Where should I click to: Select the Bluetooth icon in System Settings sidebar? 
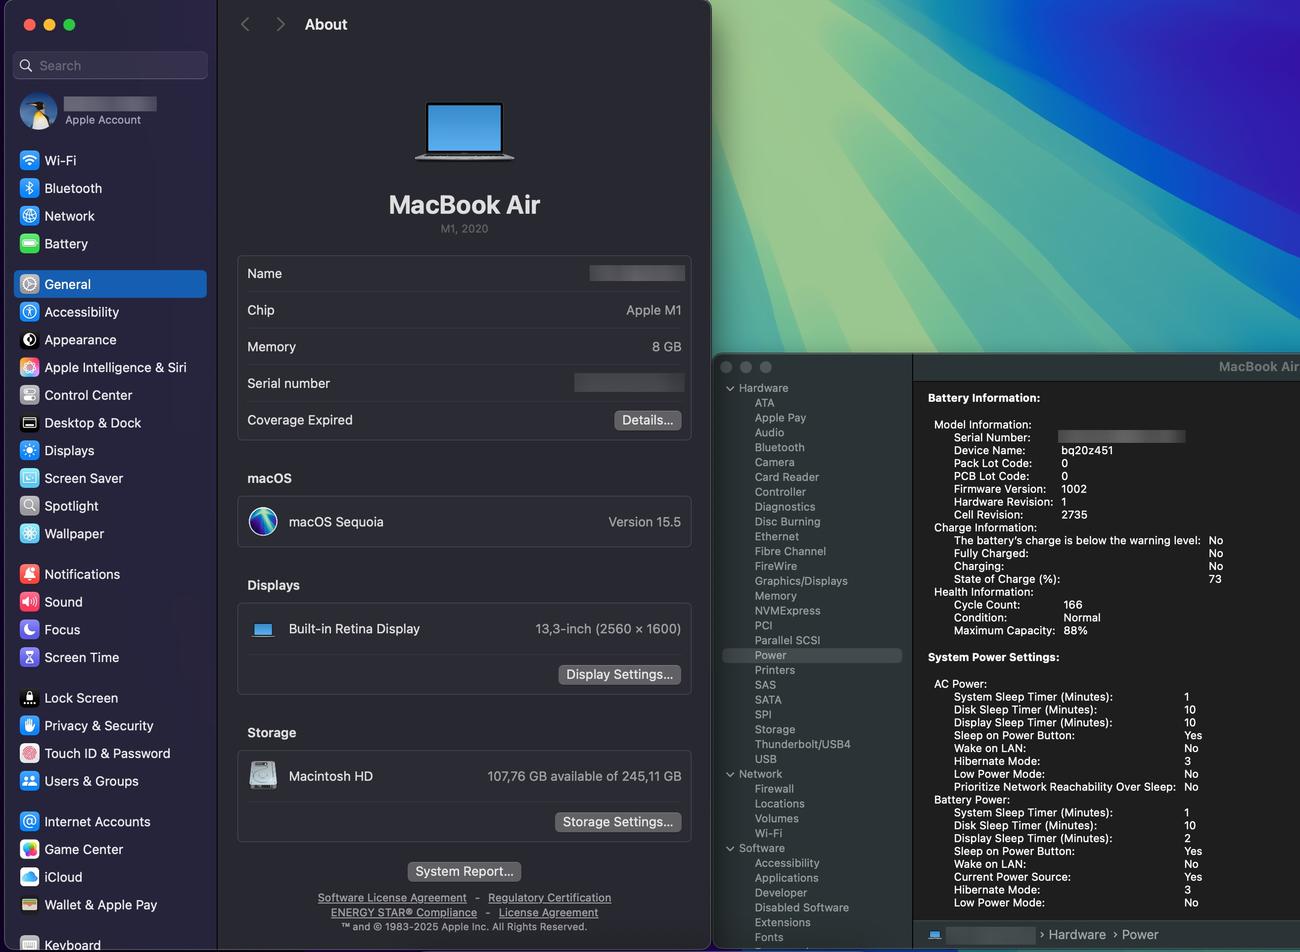(30, 188)
